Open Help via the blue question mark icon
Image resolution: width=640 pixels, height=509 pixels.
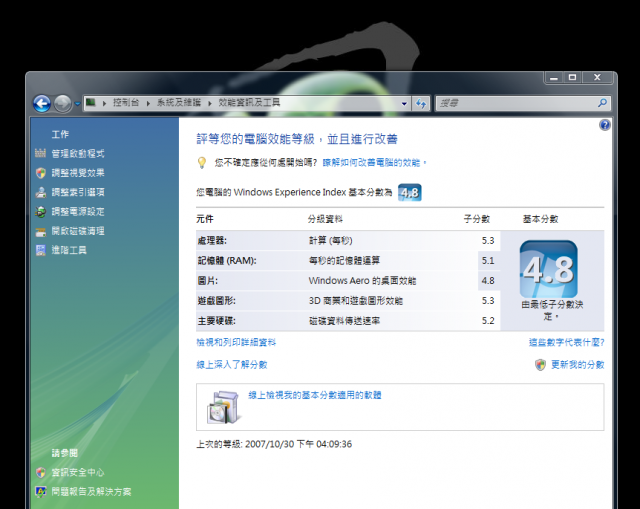(605, 125)
